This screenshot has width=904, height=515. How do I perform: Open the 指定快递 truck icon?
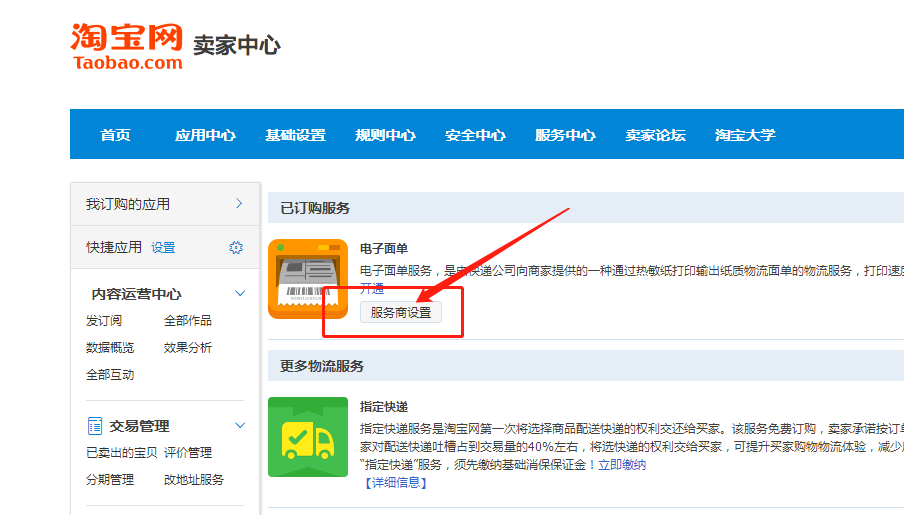(308, 437)
